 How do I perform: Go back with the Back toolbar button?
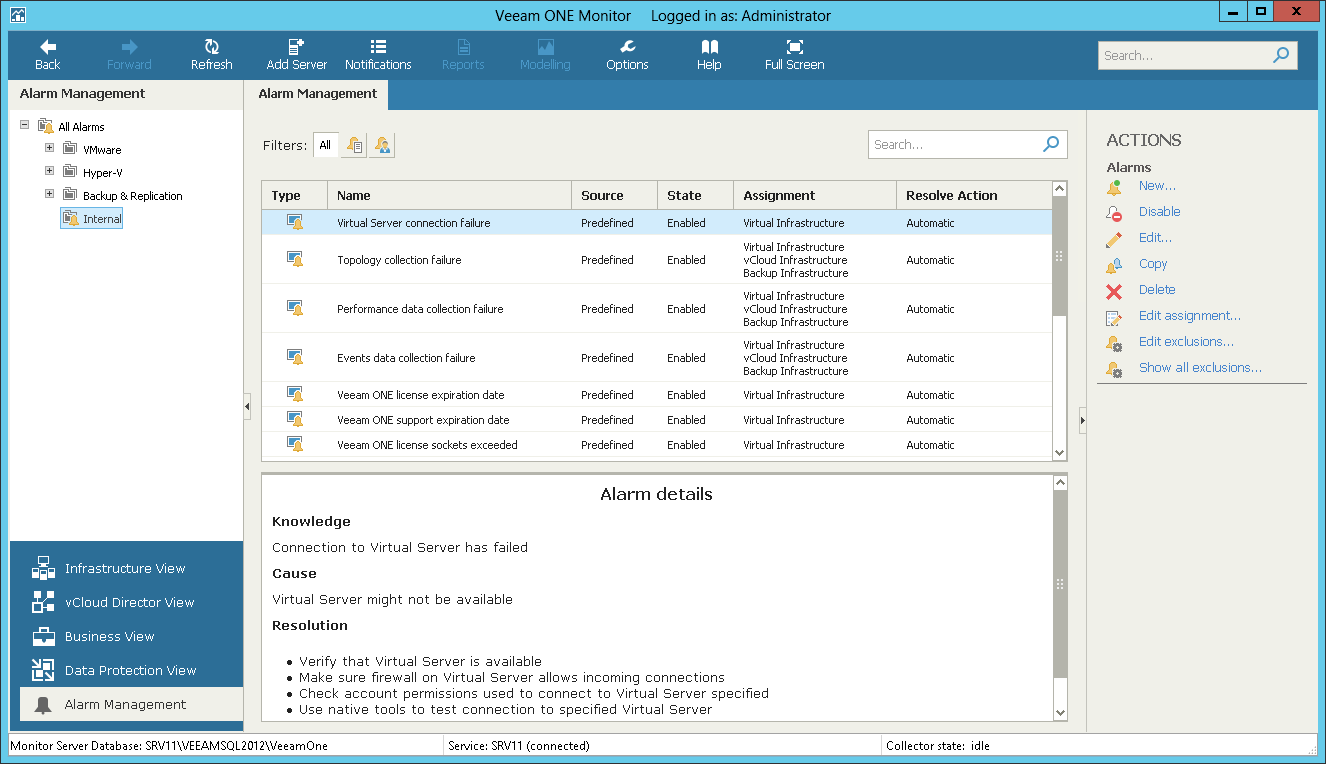pos(47,55)
